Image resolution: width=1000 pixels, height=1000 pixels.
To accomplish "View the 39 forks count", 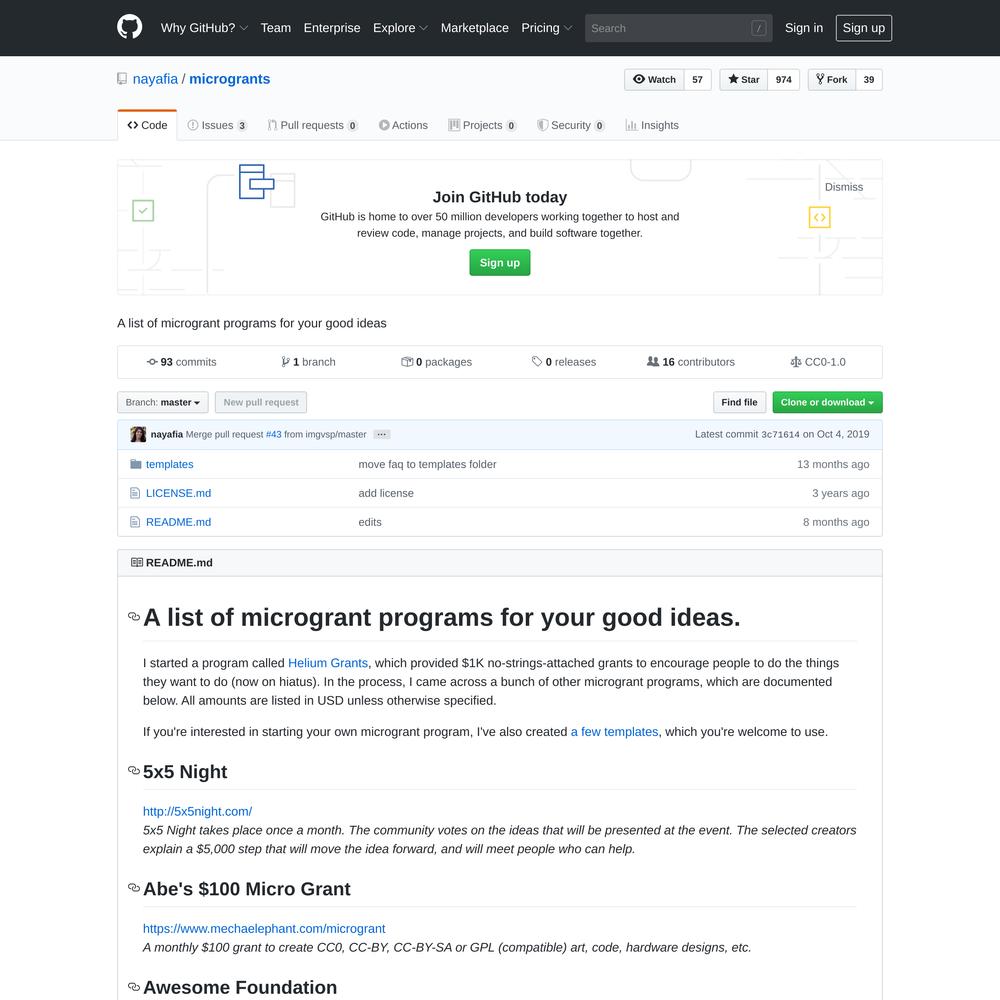I will [869, 80].
